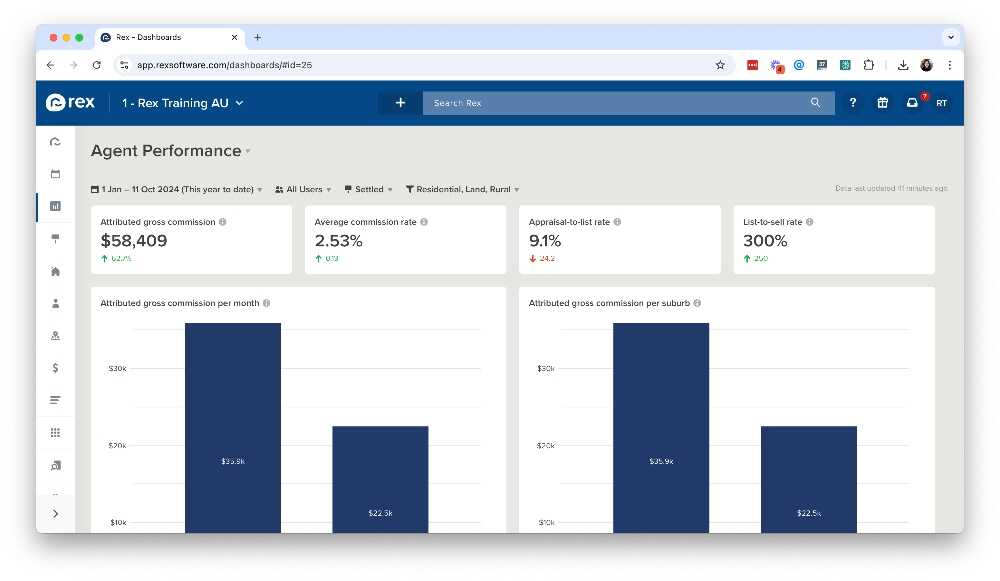The height and width of the screenshot is (581, 1000).
Task: Open the calendar icon in left sidebar
Action: (x=55, y=174)
